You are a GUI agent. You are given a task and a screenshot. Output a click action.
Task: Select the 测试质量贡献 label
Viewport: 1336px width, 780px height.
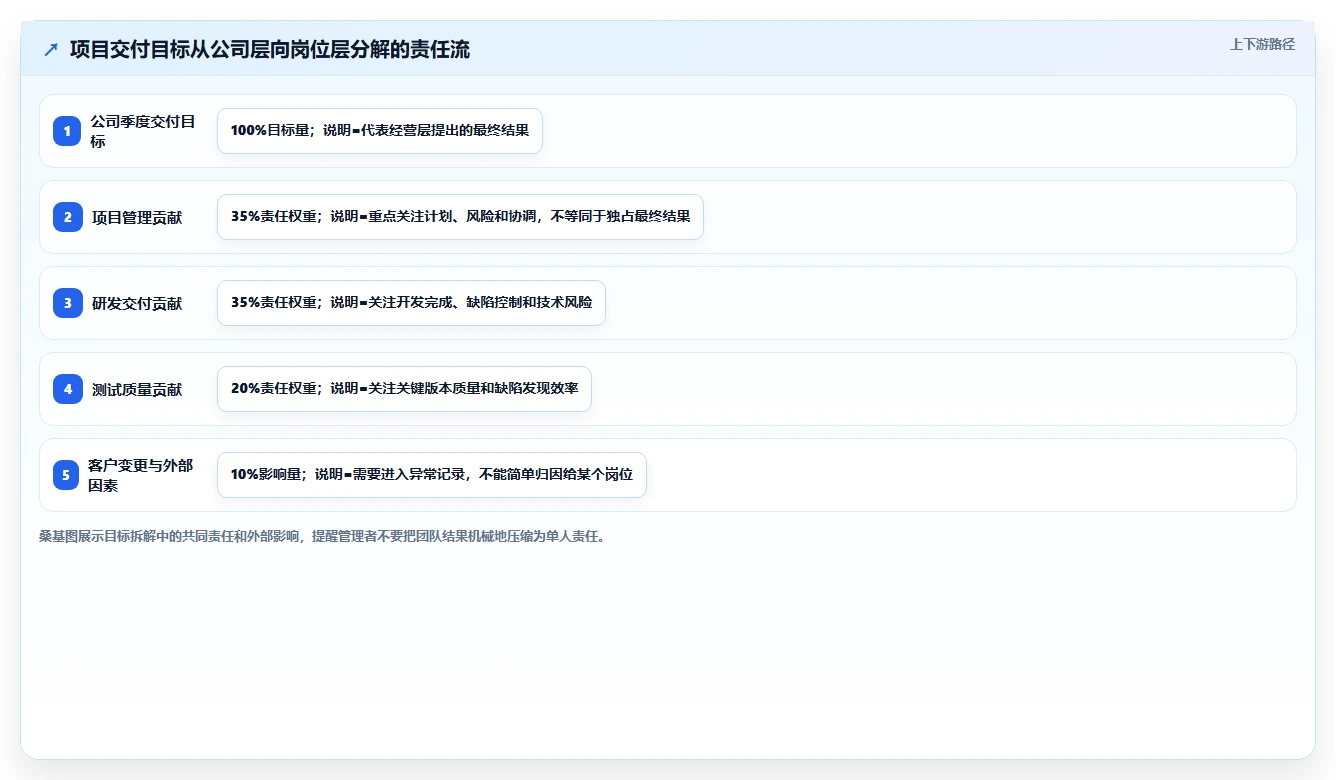tap(137, 389)
